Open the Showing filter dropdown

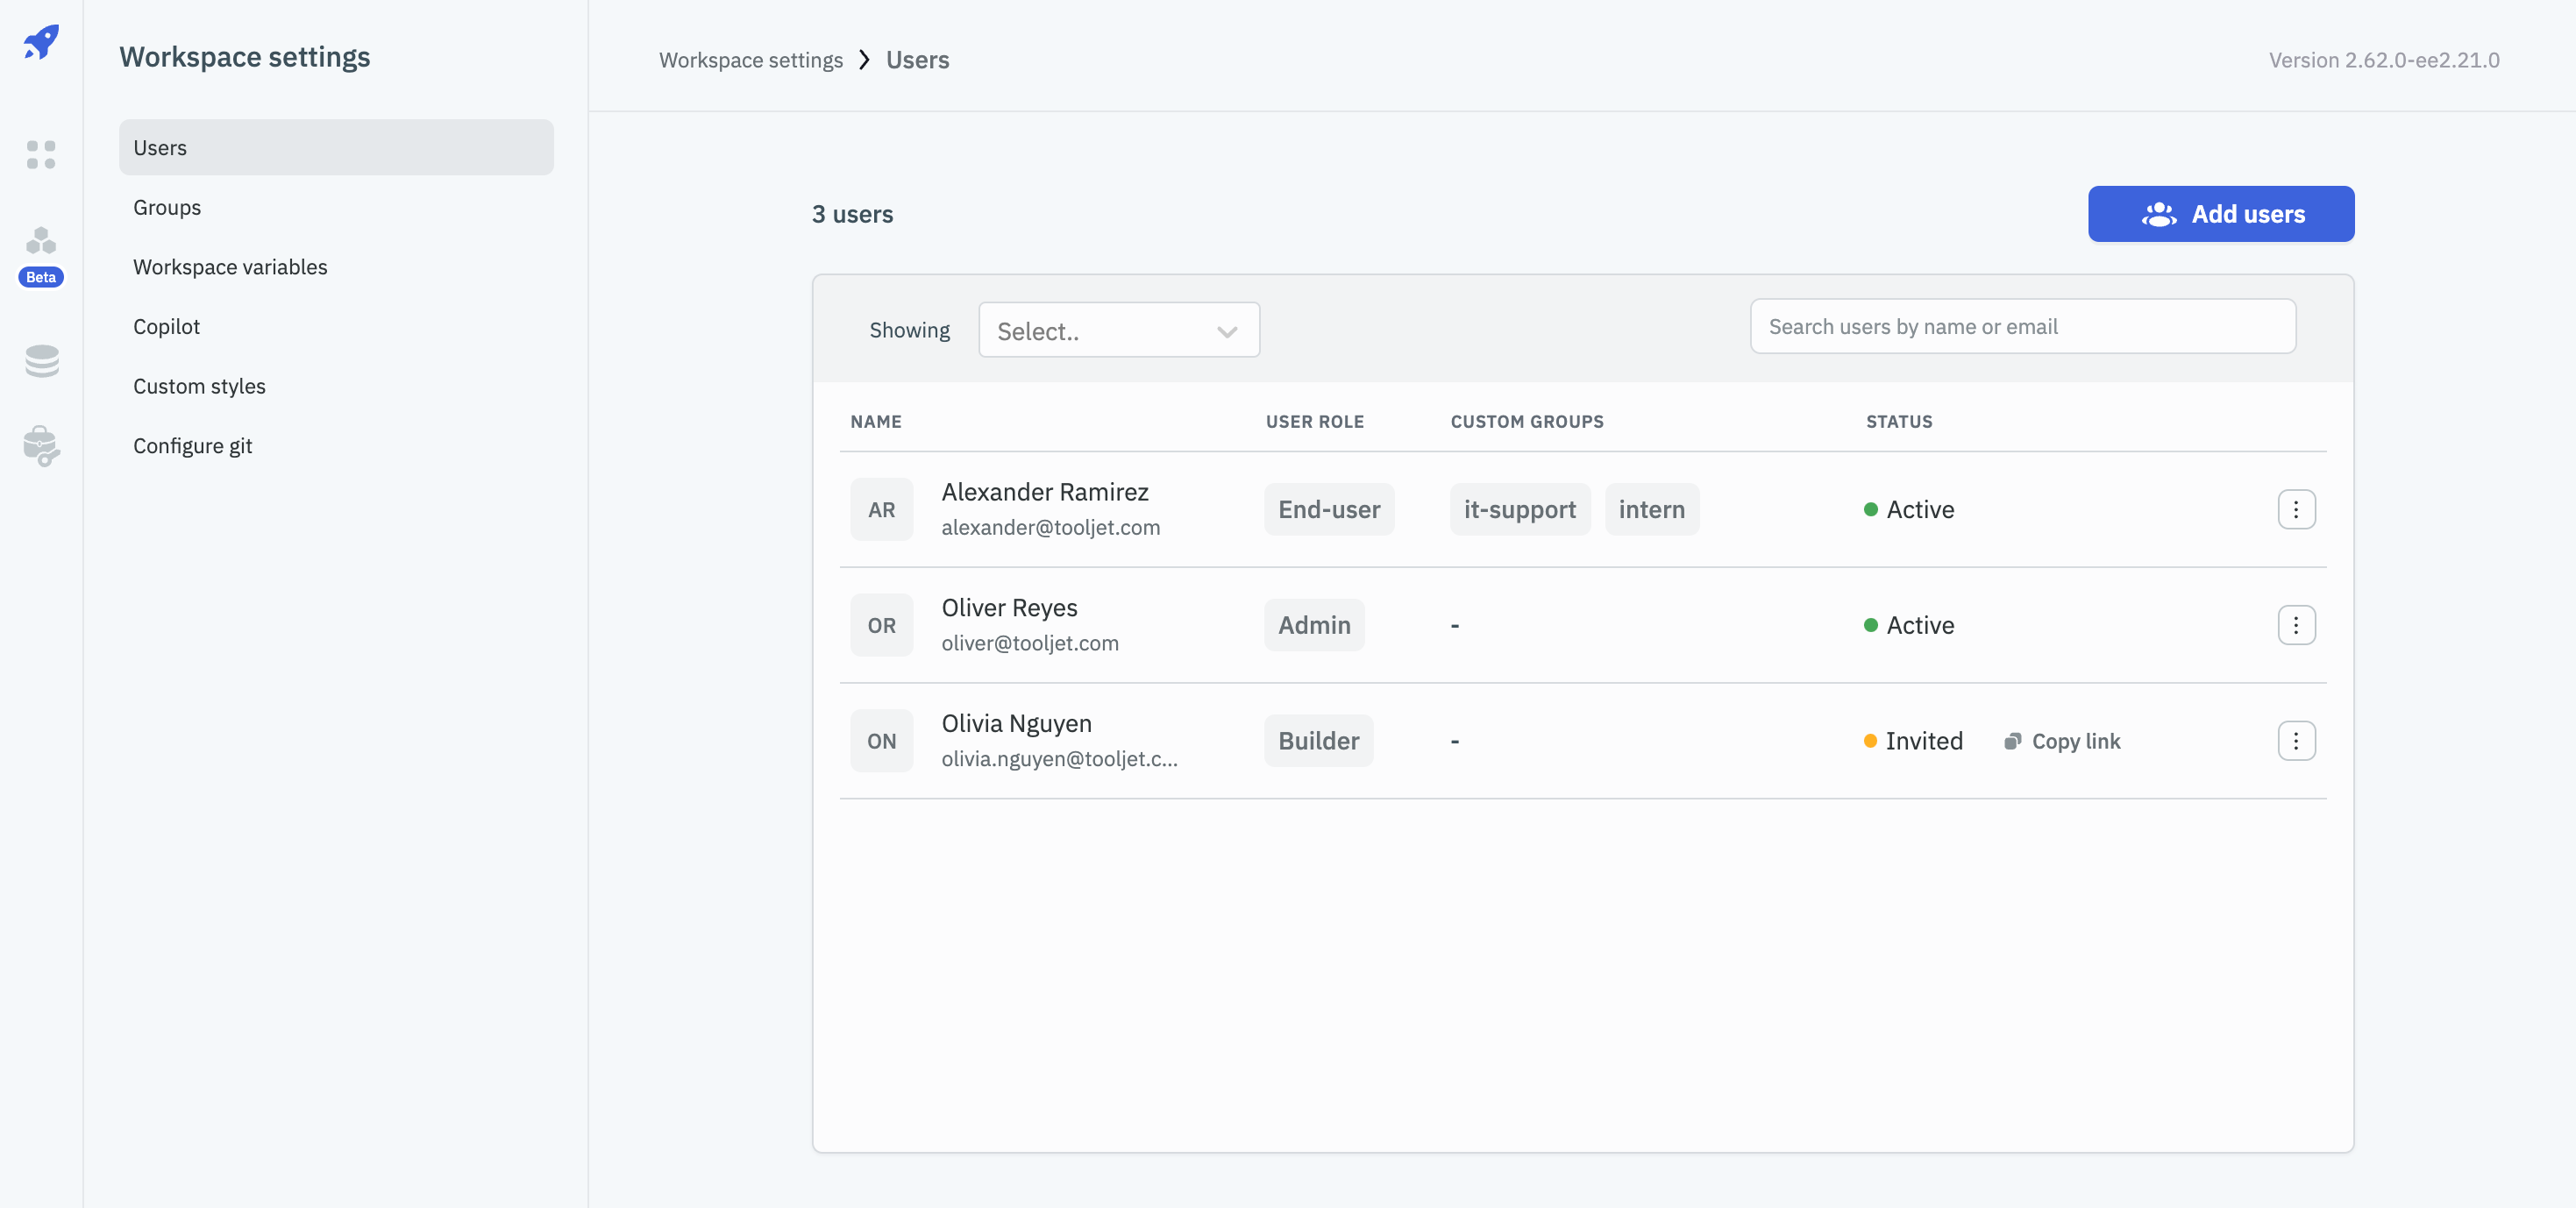(1119, 329)
